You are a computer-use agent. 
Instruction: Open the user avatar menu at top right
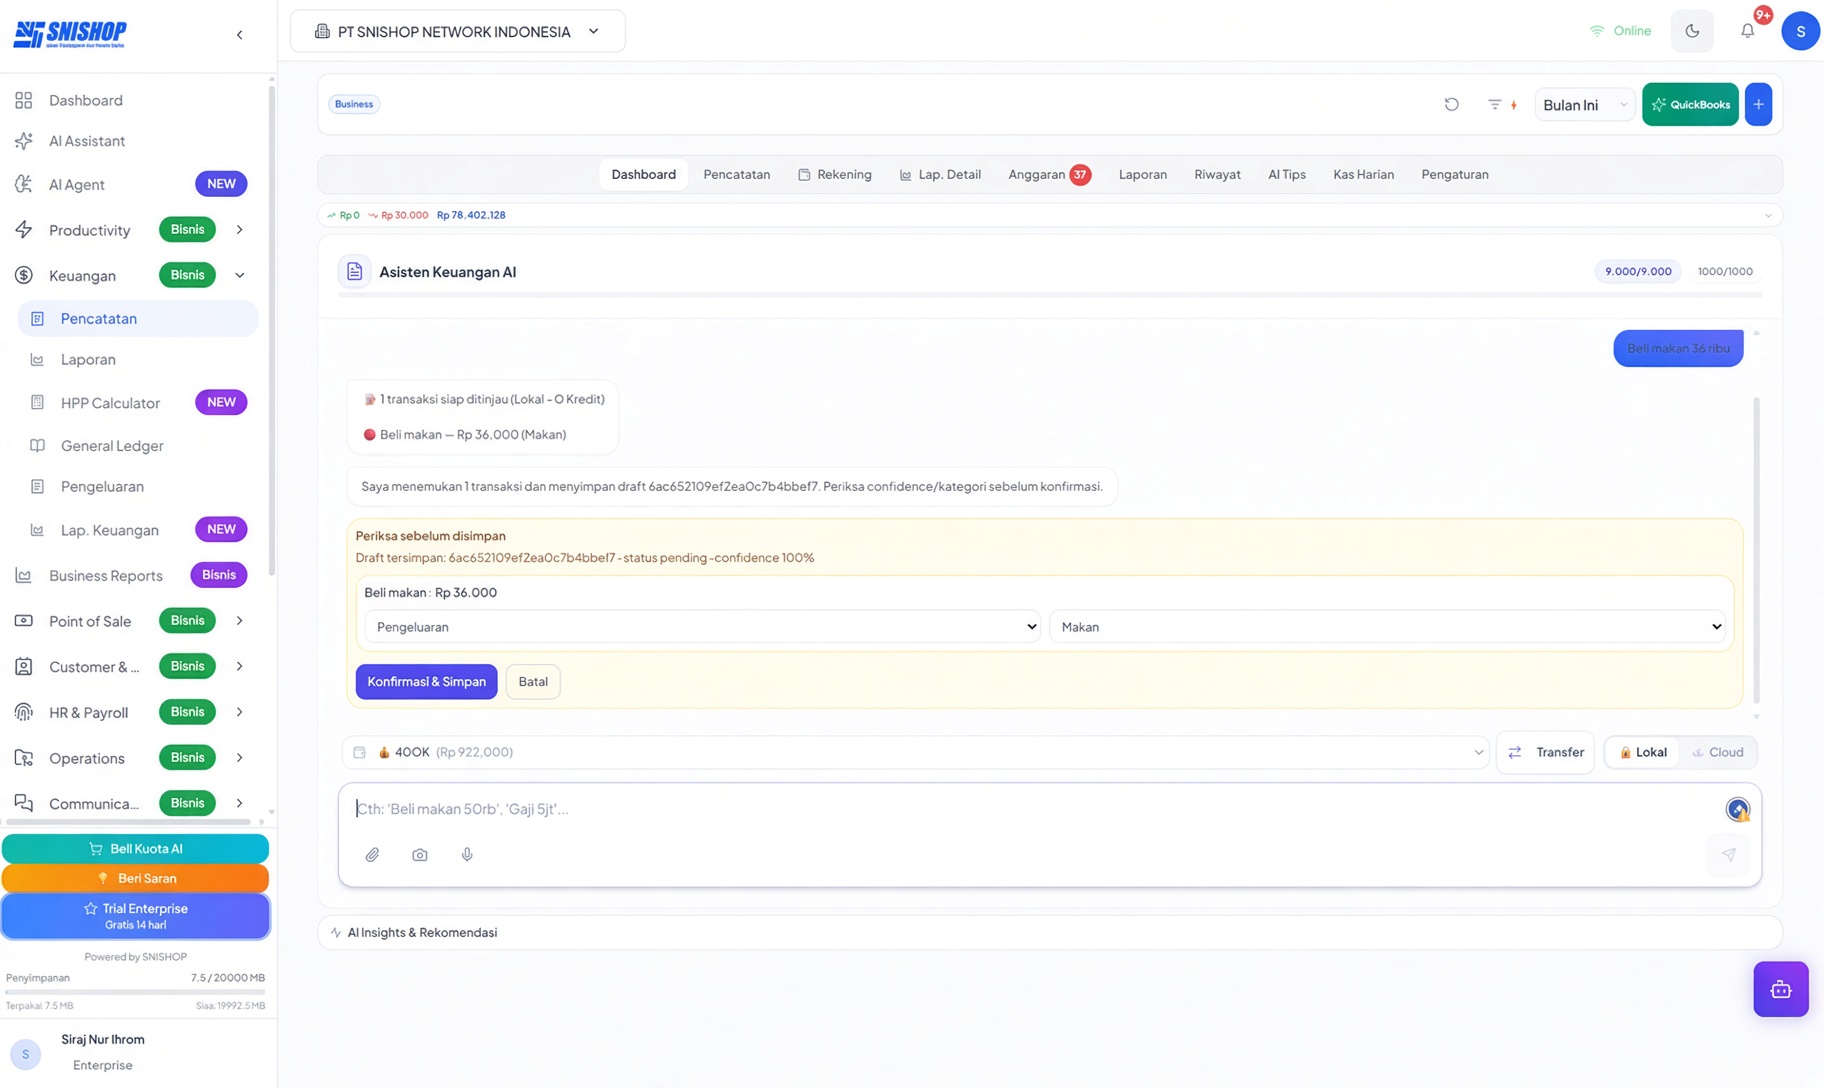click(1800, 31)
